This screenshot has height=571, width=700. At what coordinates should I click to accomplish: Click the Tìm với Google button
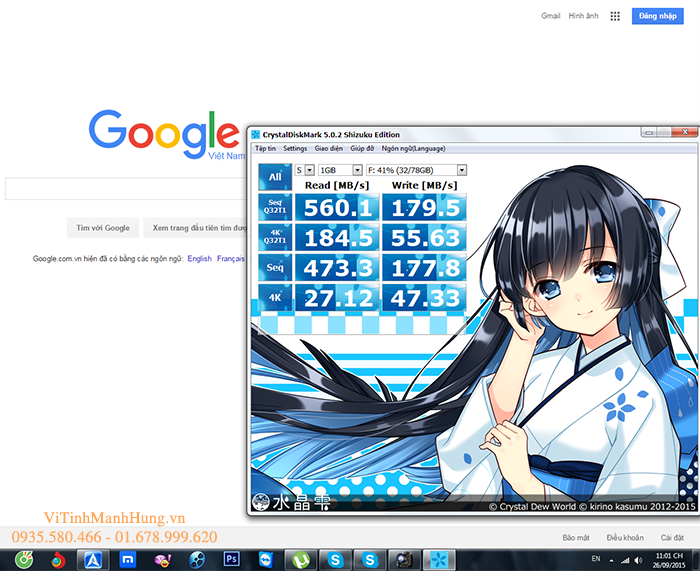click(103, 228)
